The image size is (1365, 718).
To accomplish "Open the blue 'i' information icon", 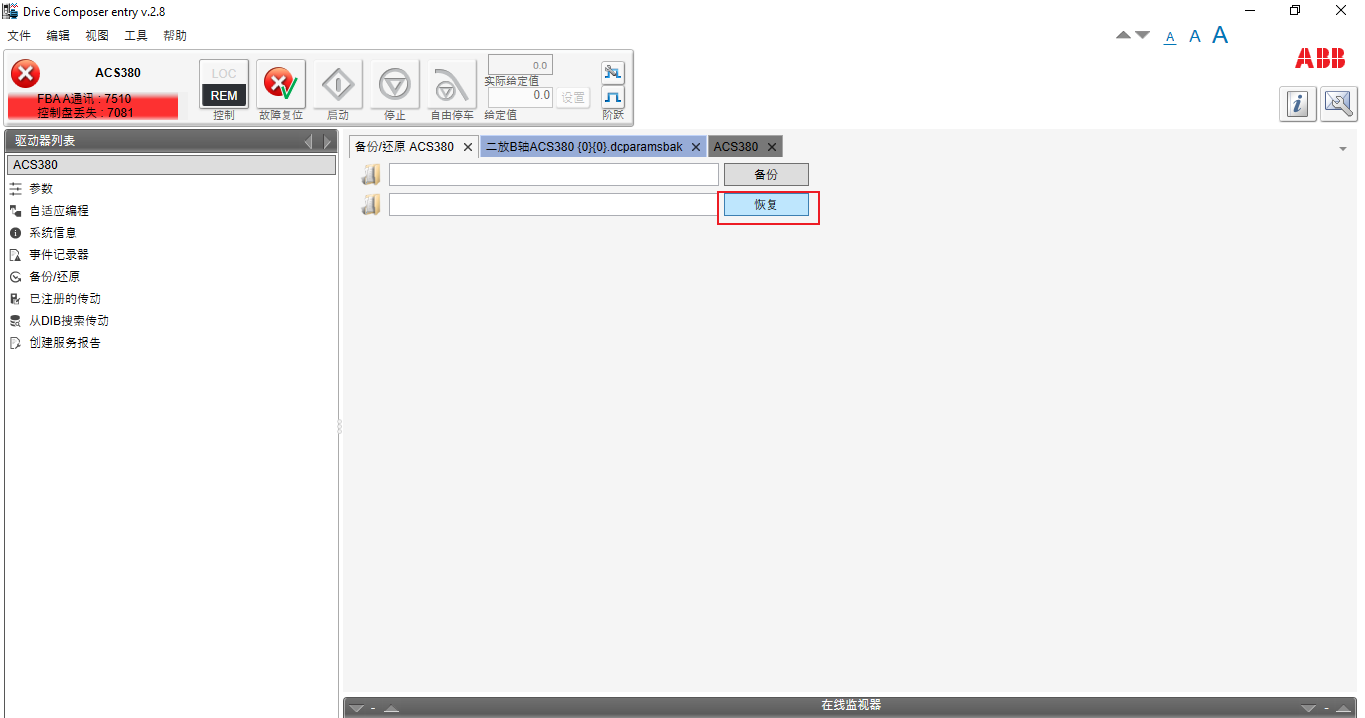I will coord(1298,104).
